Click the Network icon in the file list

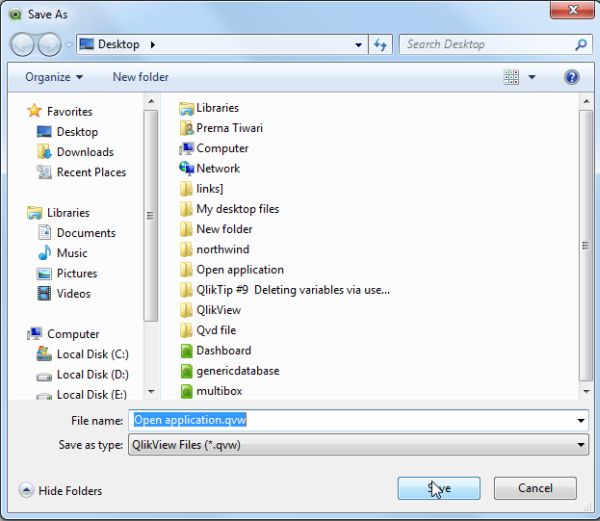tap(186, 168)
